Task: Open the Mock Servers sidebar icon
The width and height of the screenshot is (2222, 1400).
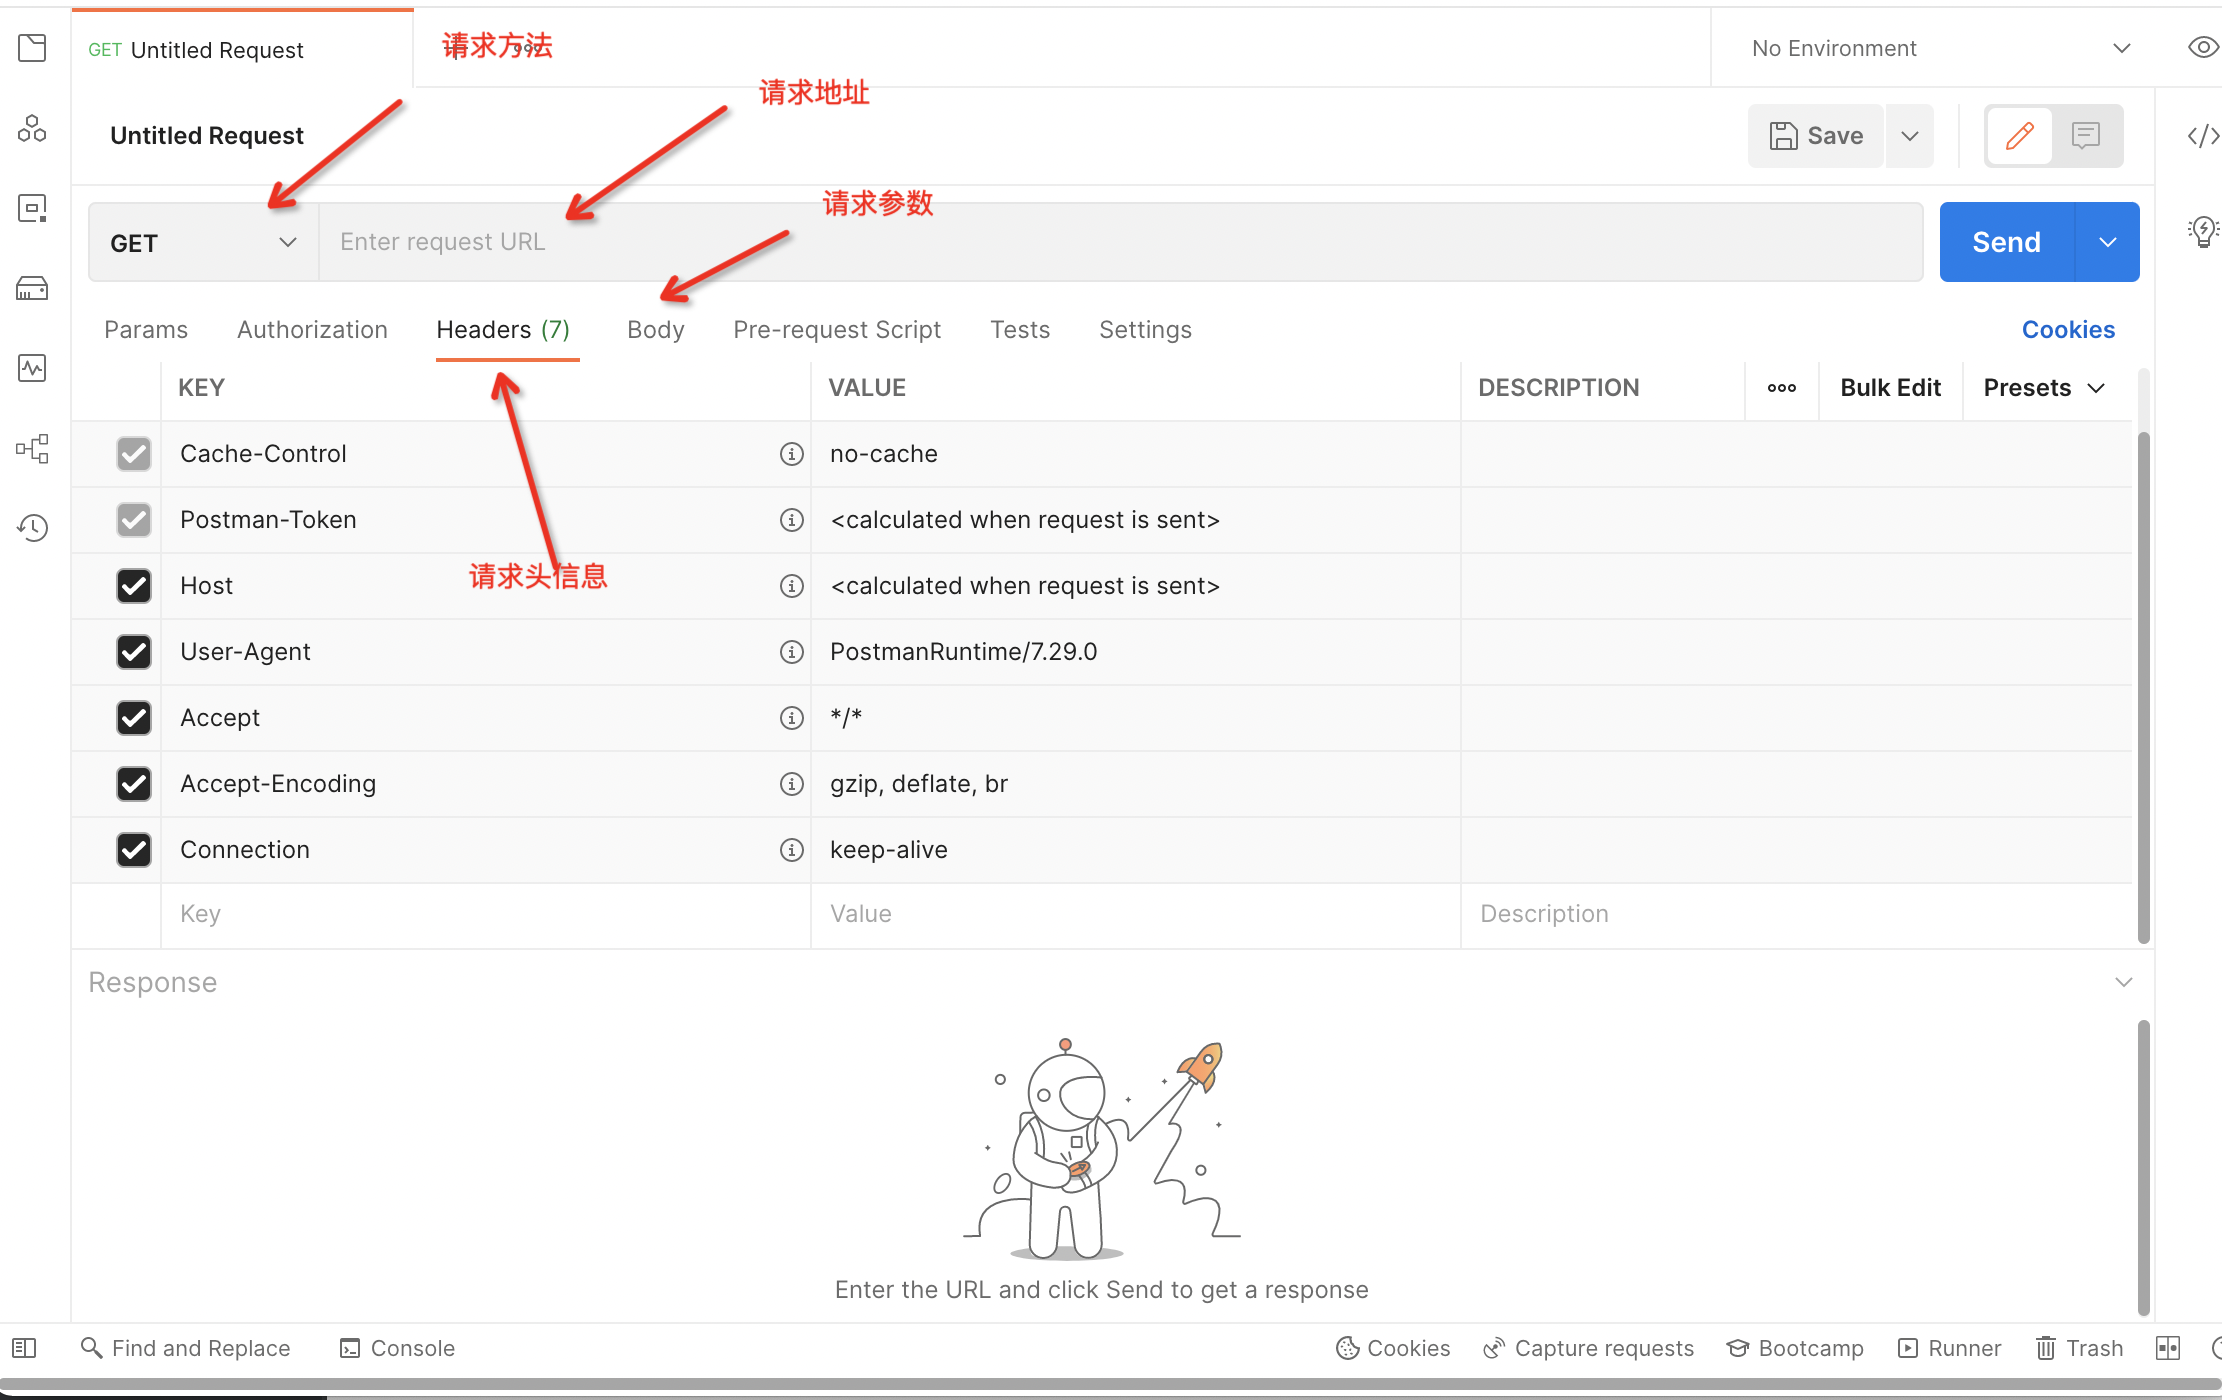Action: click(x=32, y=289)
